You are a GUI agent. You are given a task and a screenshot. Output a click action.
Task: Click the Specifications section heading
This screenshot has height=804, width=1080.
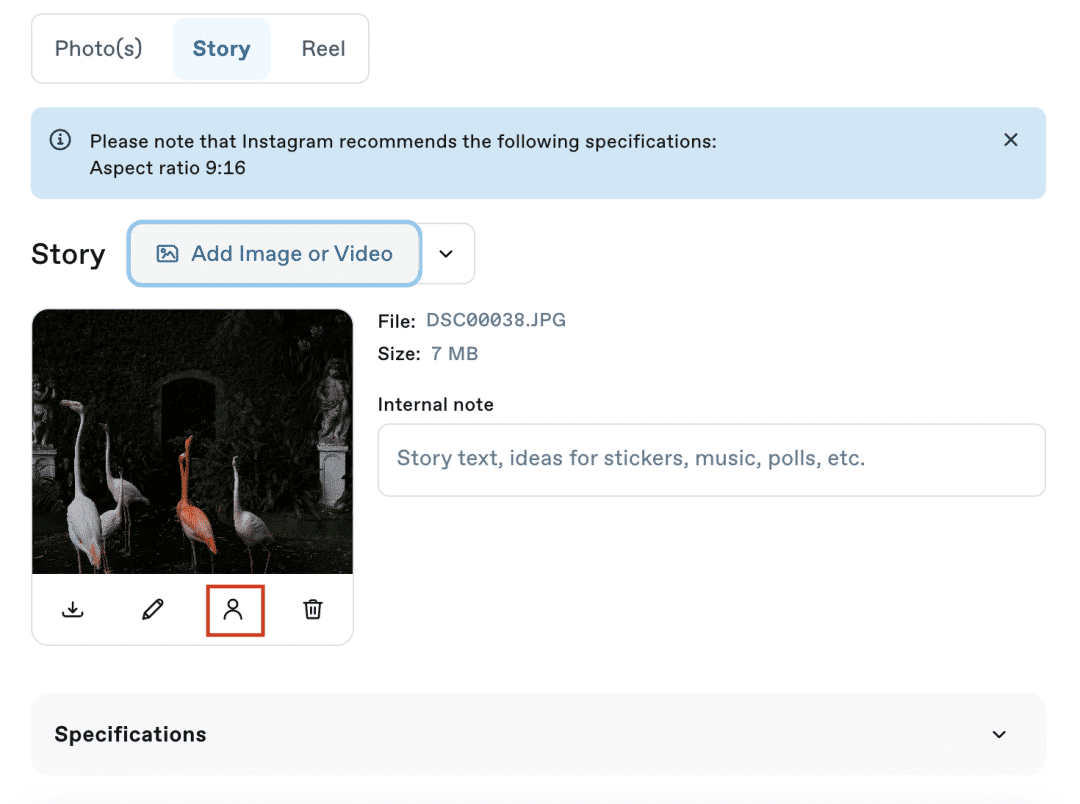130,735
